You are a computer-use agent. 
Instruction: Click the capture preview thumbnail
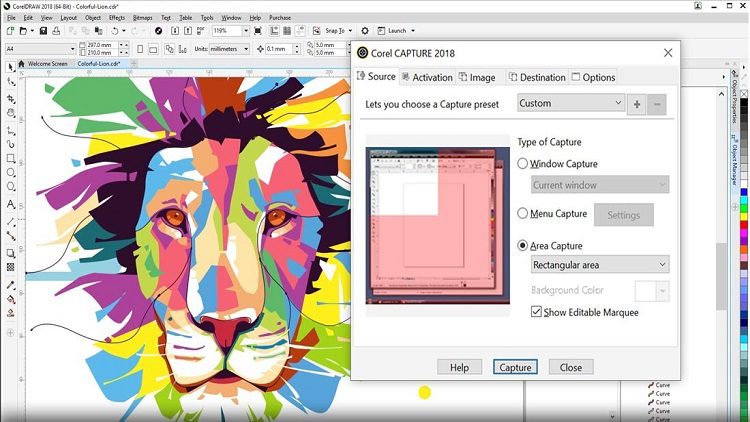tap(438, 226)
